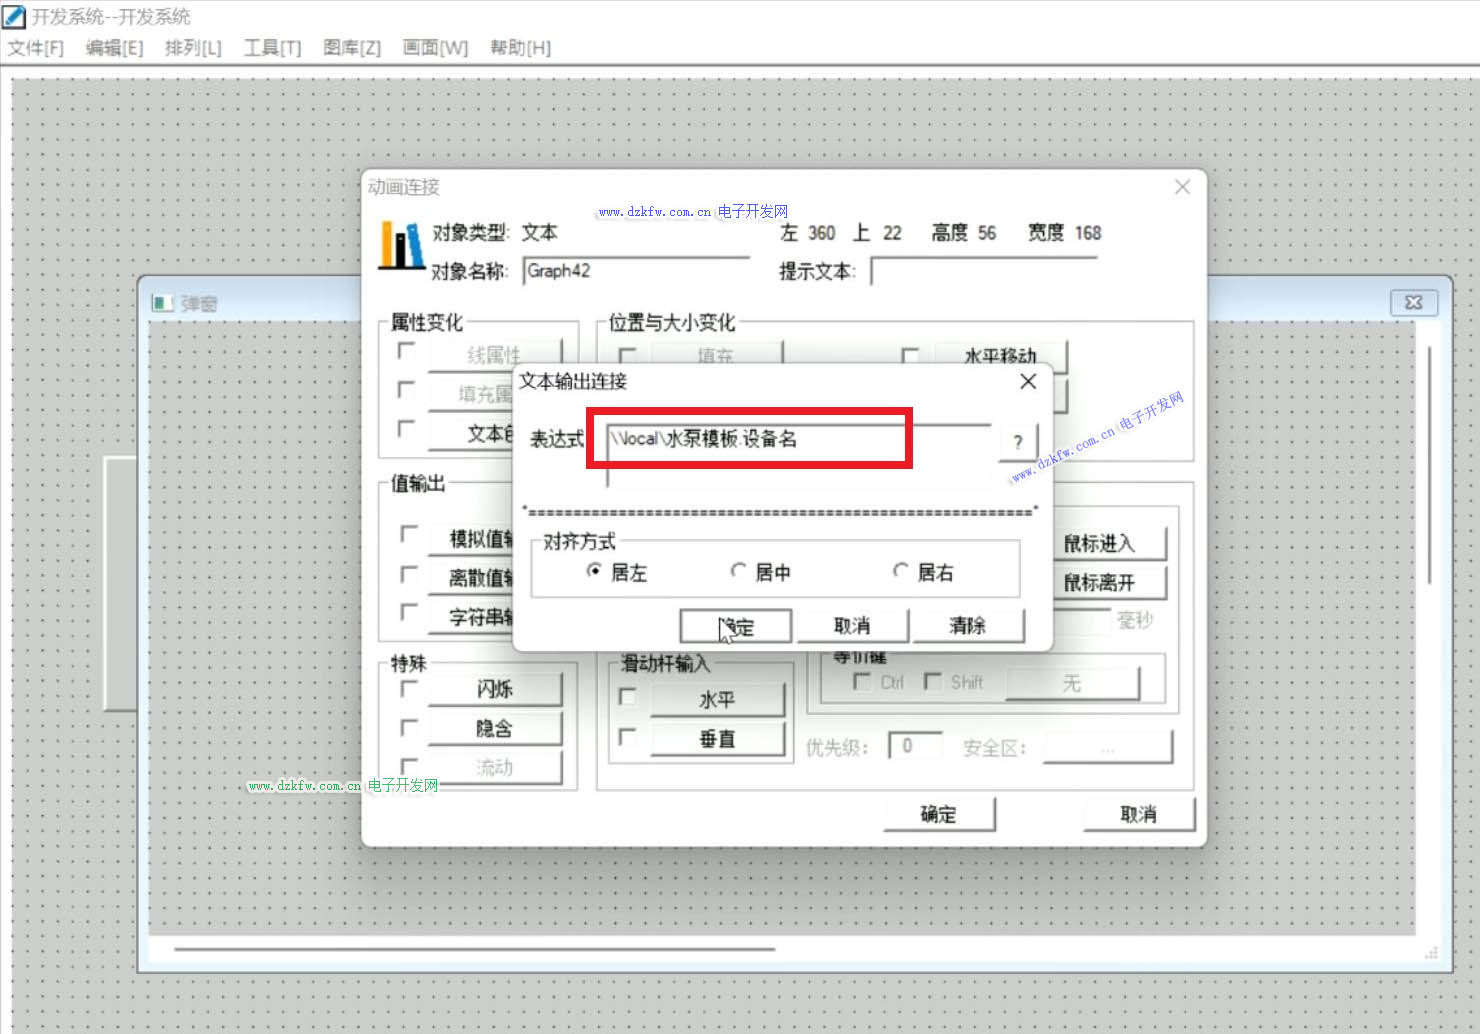Screen dimensions: 1480x1034
Task: Click the 隐含 button
Action: coord(495,728)
